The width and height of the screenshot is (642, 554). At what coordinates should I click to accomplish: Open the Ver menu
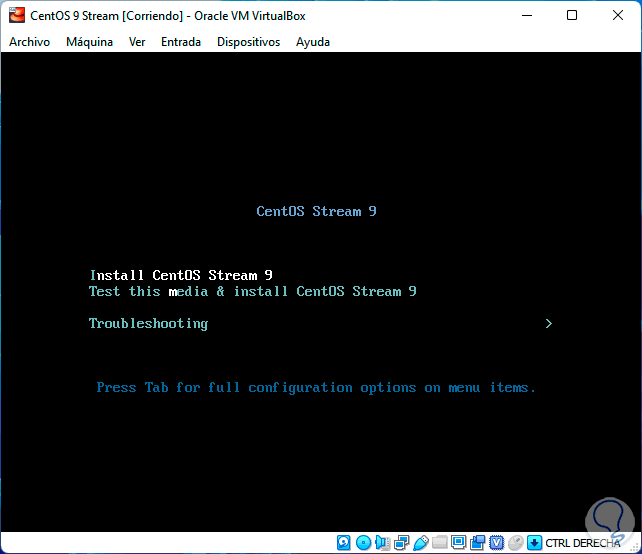pos(137,42)
